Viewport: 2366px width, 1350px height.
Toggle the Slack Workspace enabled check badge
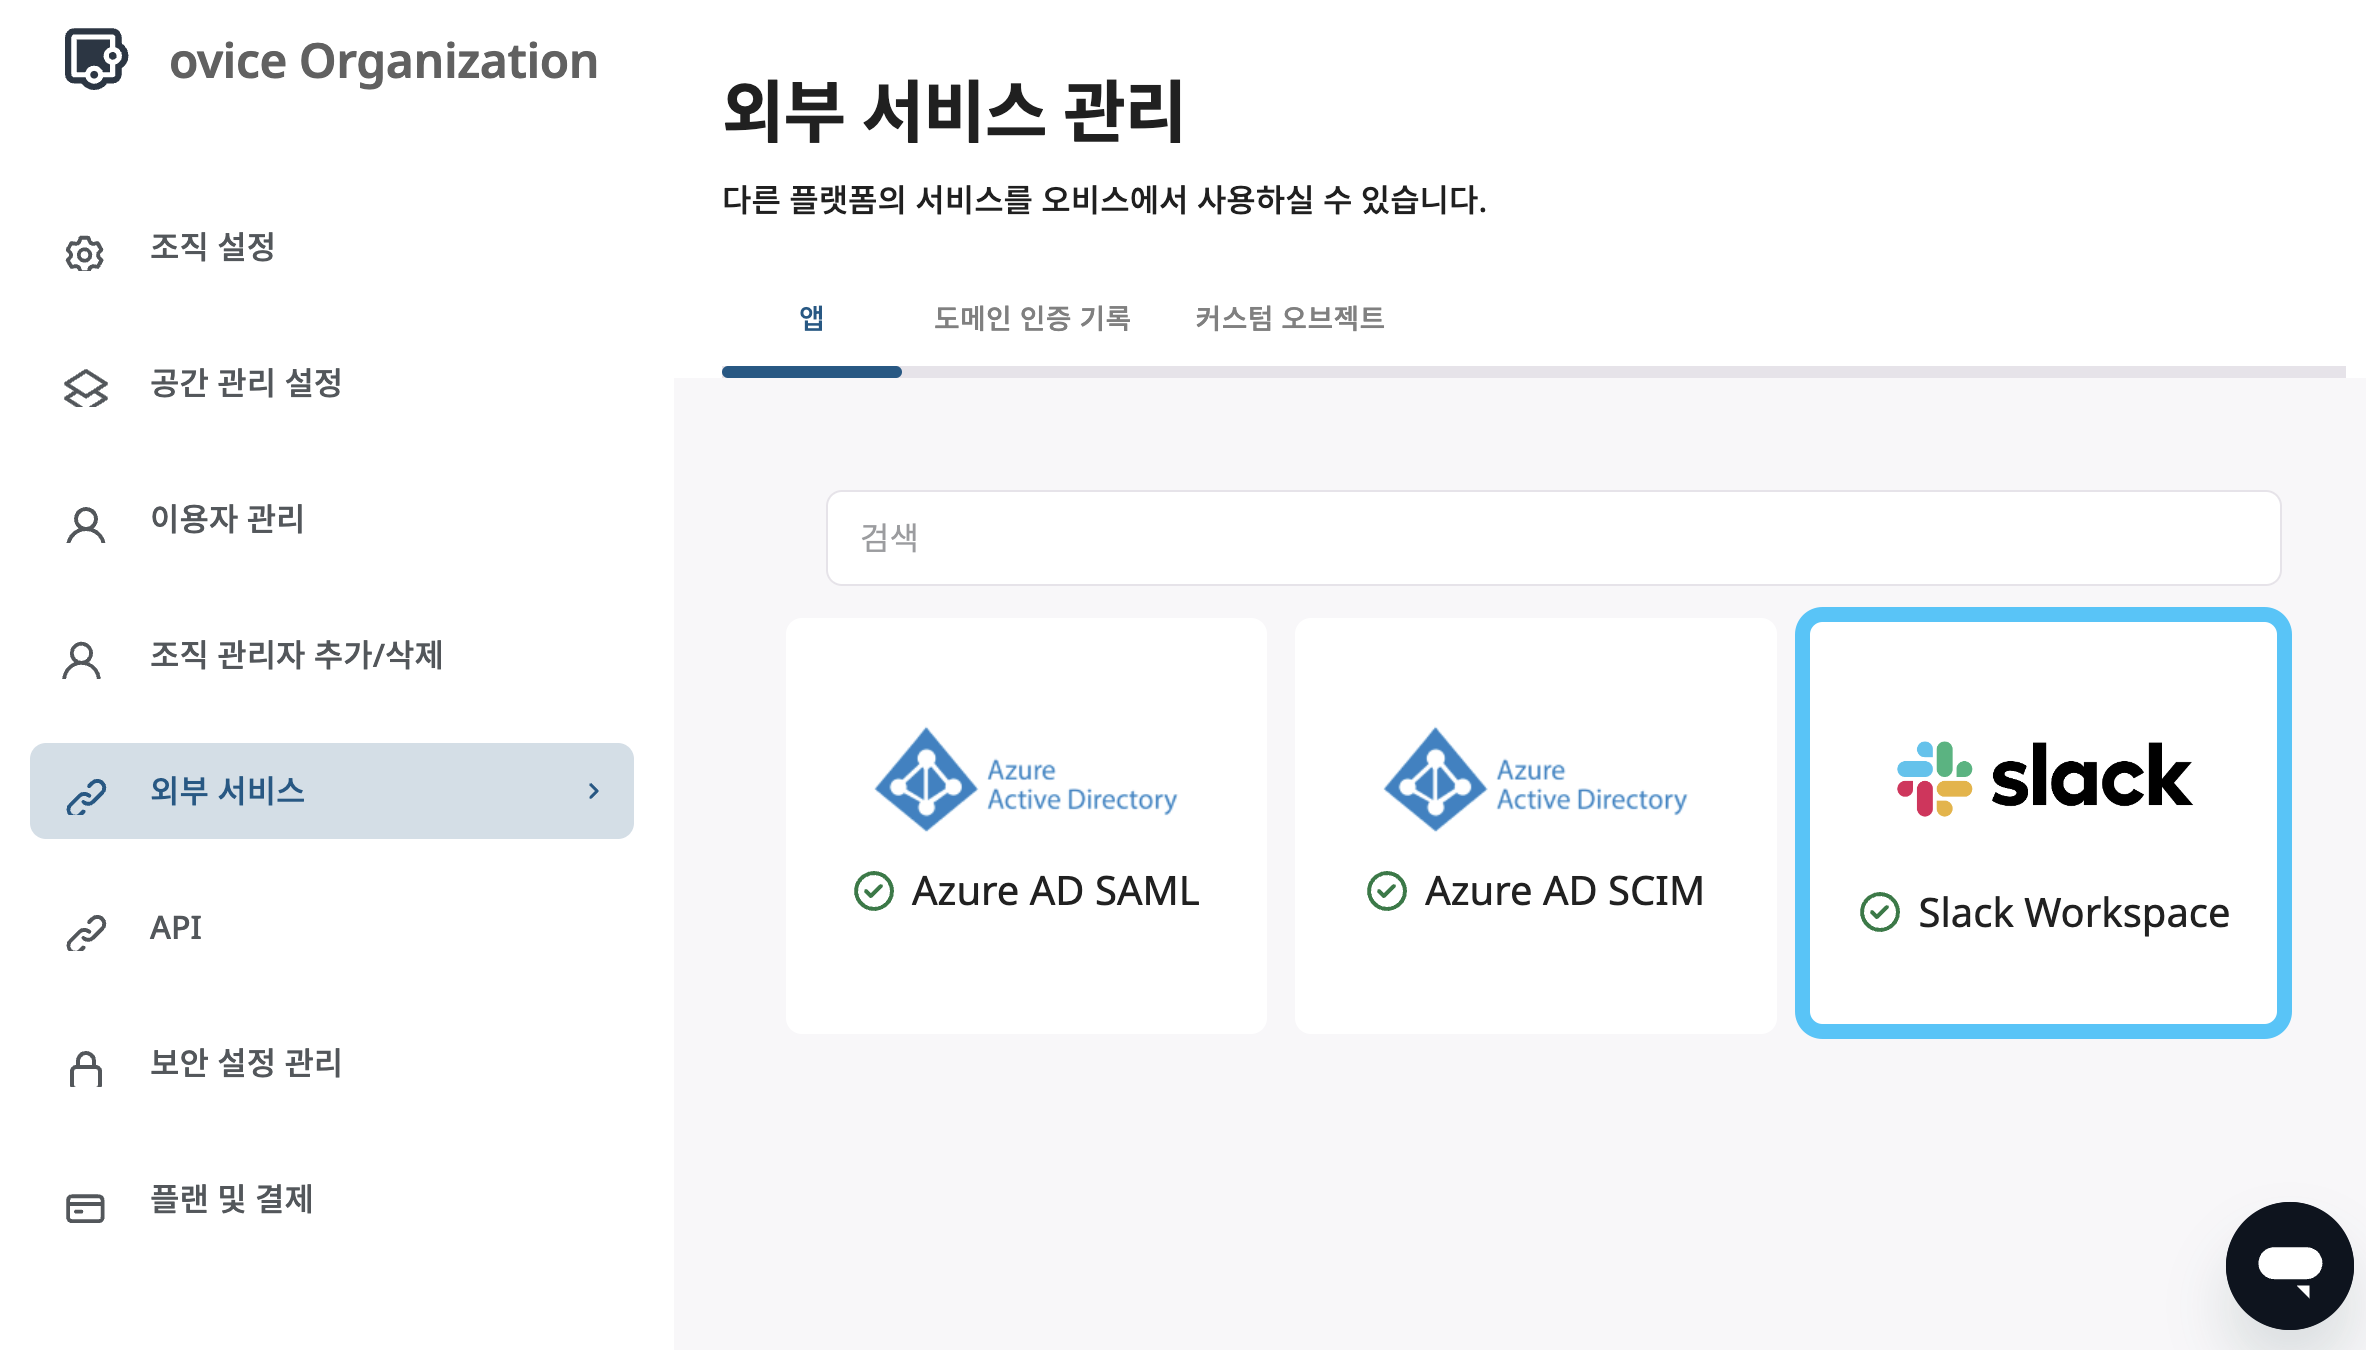1881,912
